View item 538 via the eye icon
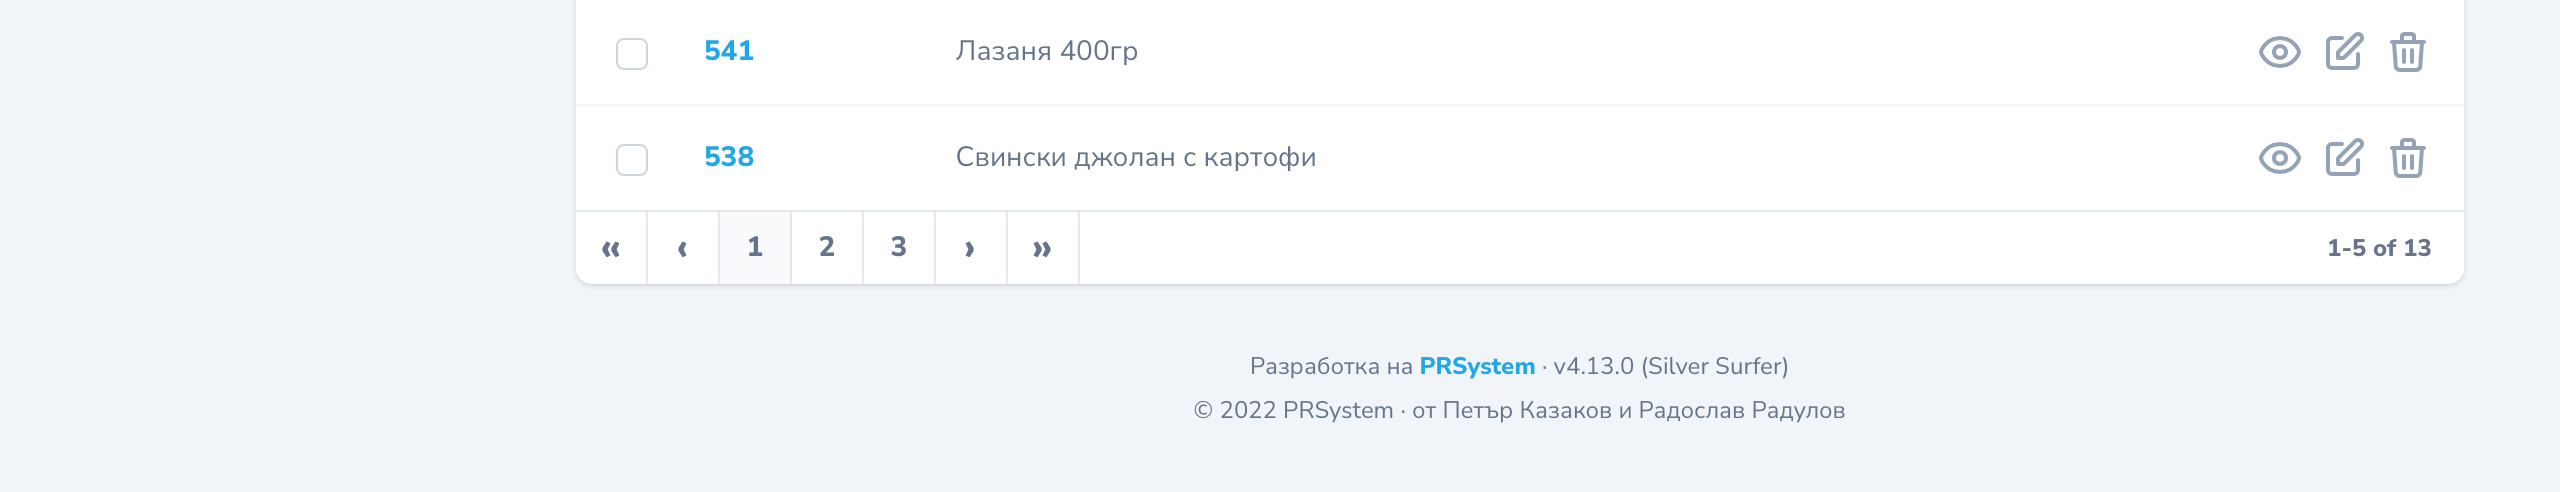 (2279, 158)
